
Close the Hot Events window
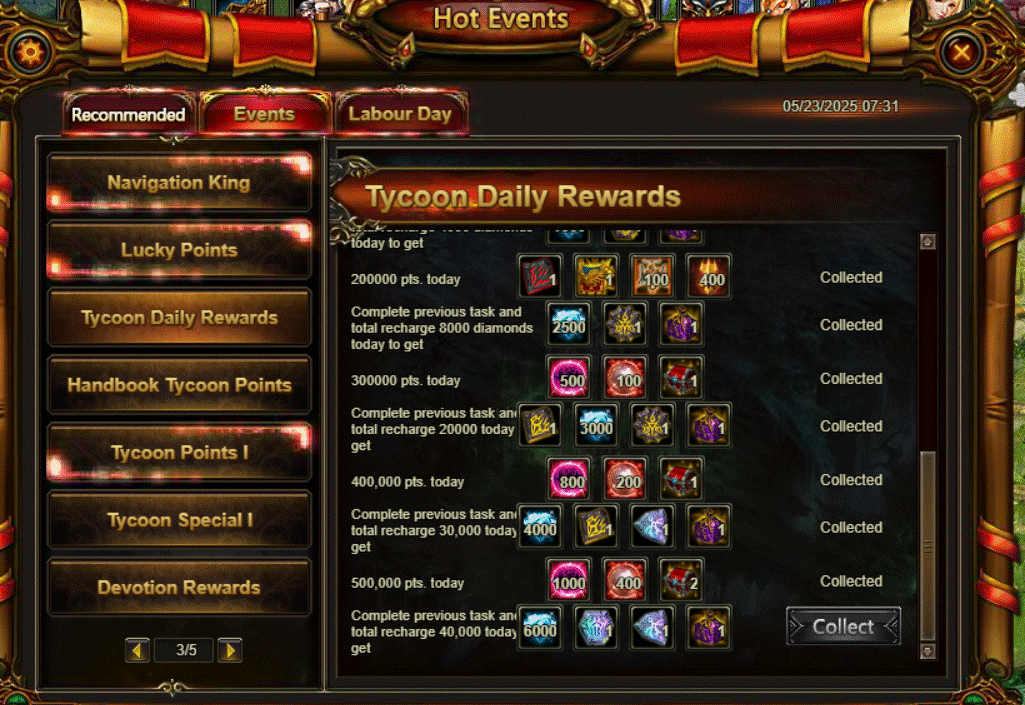pyautogui.click(x=961, y=52)
